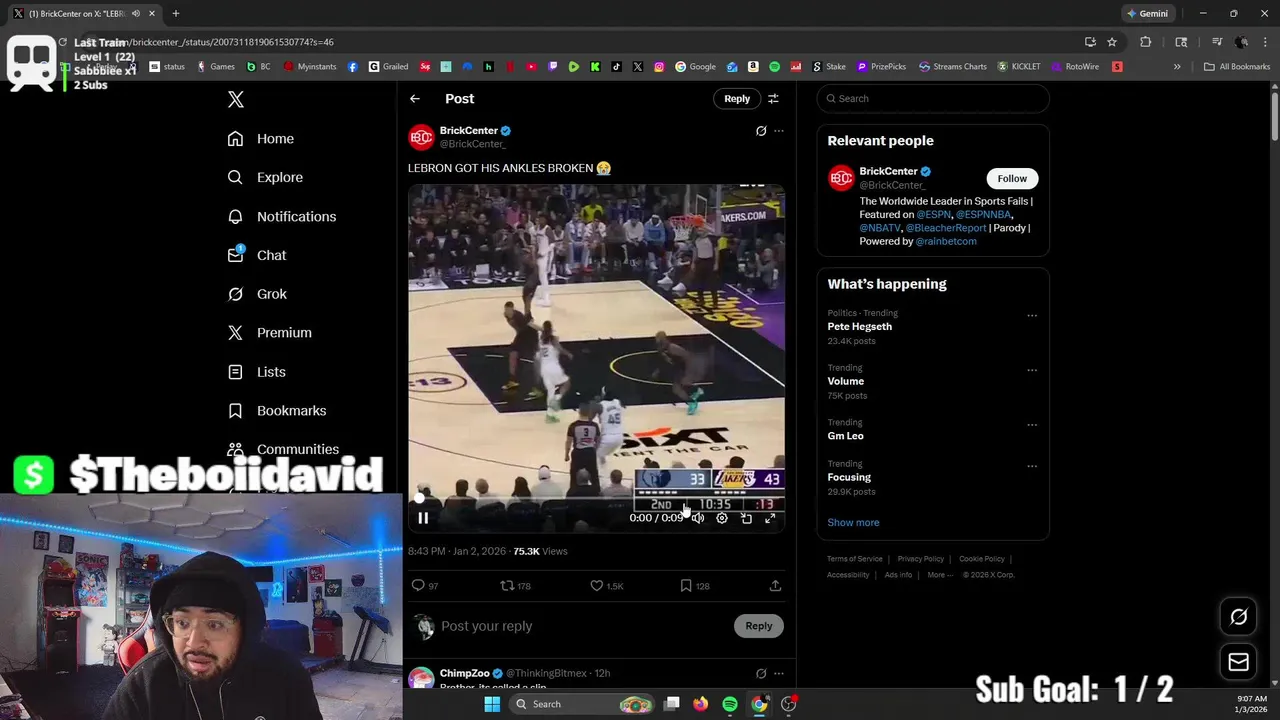The height and width of the screenshot is (720, 1280).
Task: Expand hidden bookmarks chevron
Action: click(x=1177, y=67)
